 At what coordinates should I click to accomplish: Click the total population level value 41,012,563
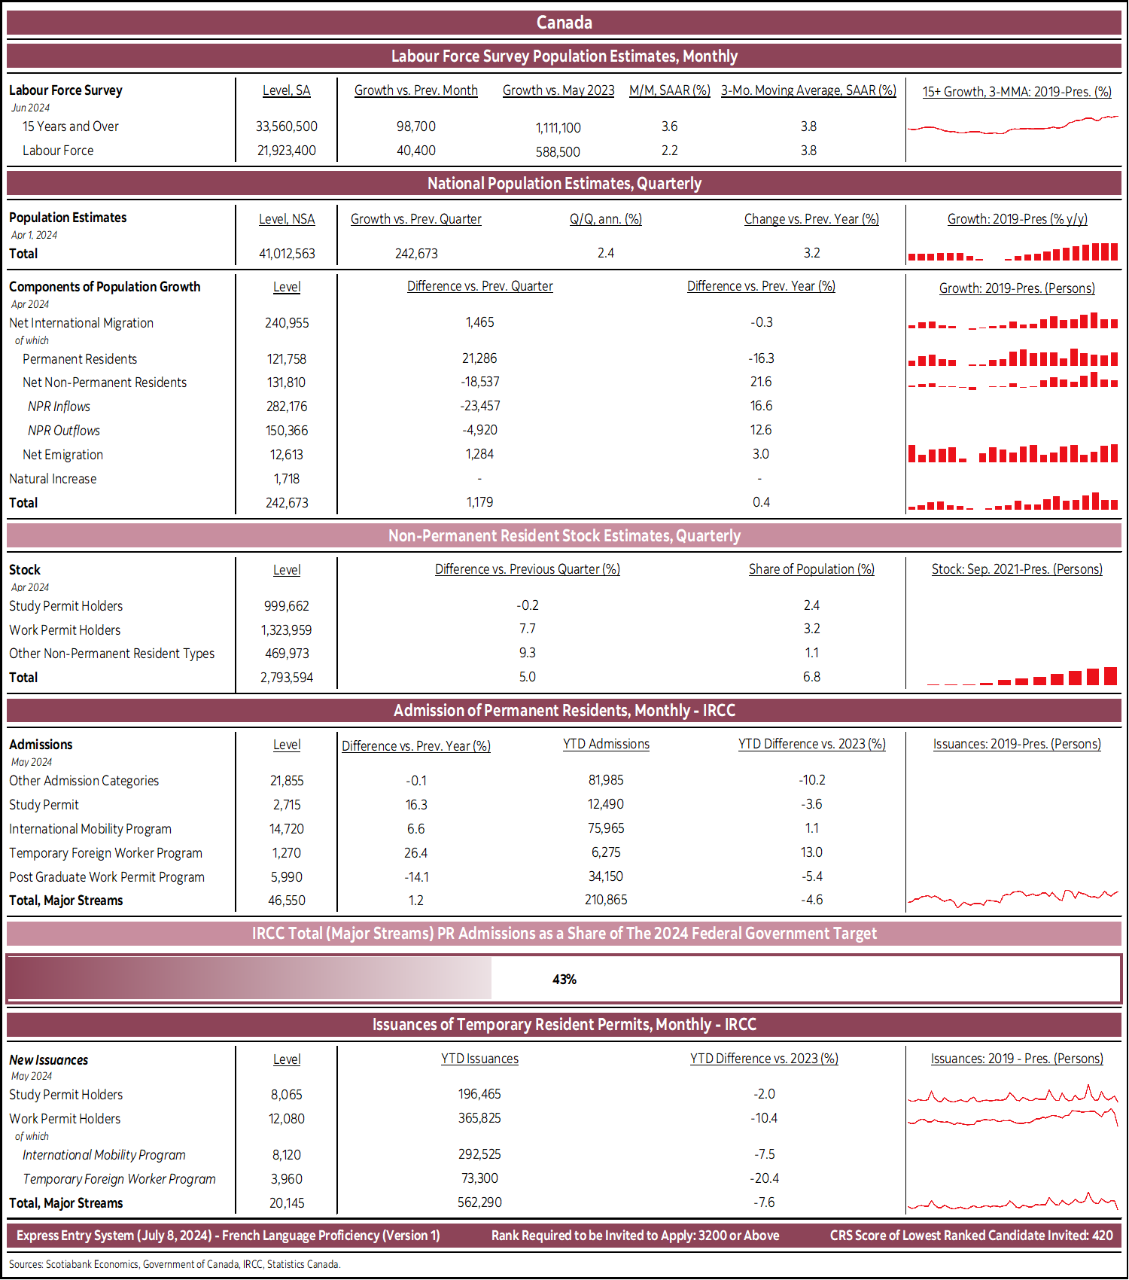[x=287, y=253]
